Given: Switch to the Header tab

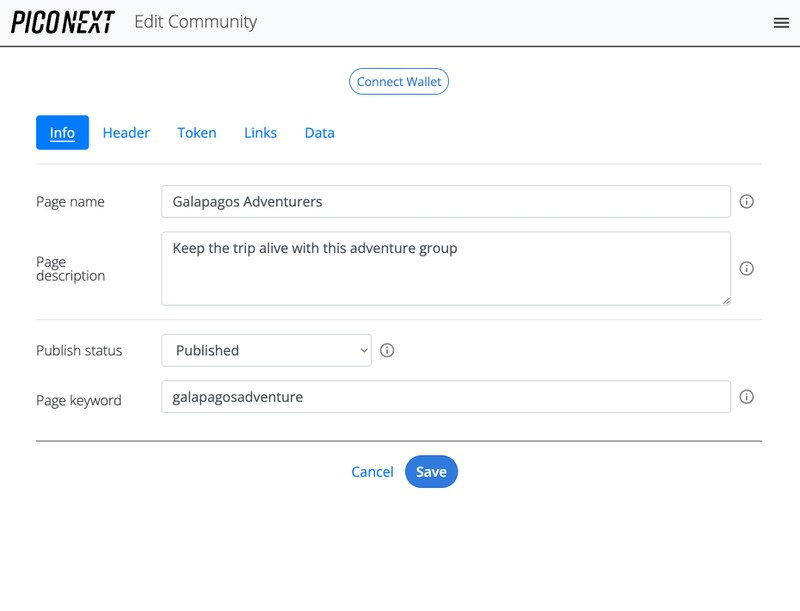Looking at the screenshot, I should pyautogui.click(x=126, y=133).
